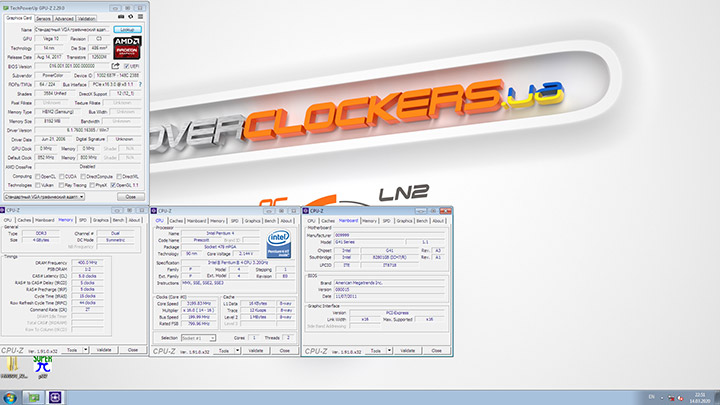This screenshot has width=720, height=405.
Task: Toggle the DirectML checkbox
Action: pyautogui.click(x=119, y=176)
